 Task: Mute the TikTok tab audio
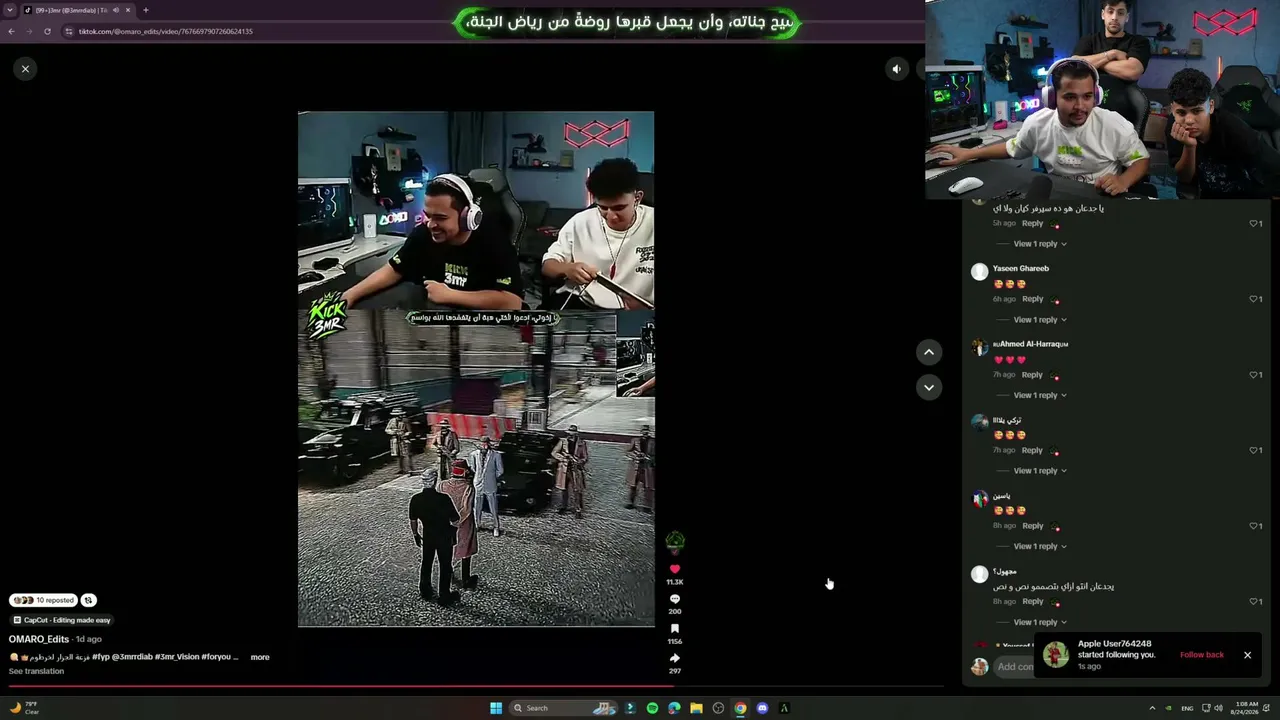pyautogui.click(x=115, y=10)
